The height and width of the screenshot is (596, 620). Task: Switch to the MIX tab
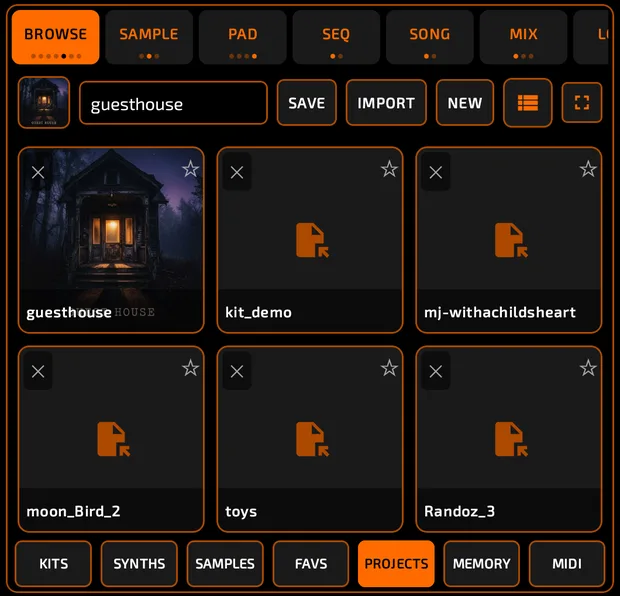pyautogui.click(x=524, y=37)
